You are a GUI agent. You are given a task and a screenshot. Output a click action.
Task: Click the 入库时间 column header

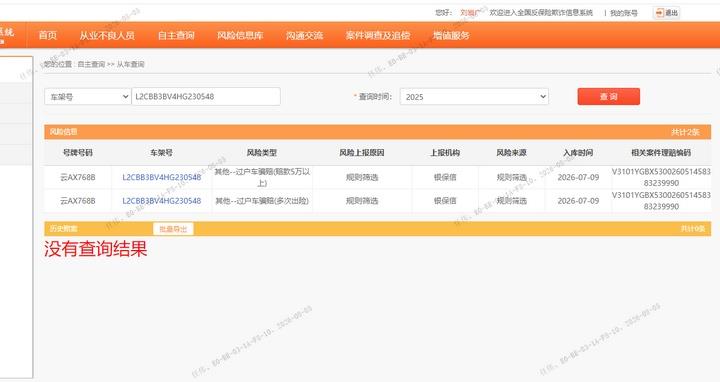tap(578, 152)
